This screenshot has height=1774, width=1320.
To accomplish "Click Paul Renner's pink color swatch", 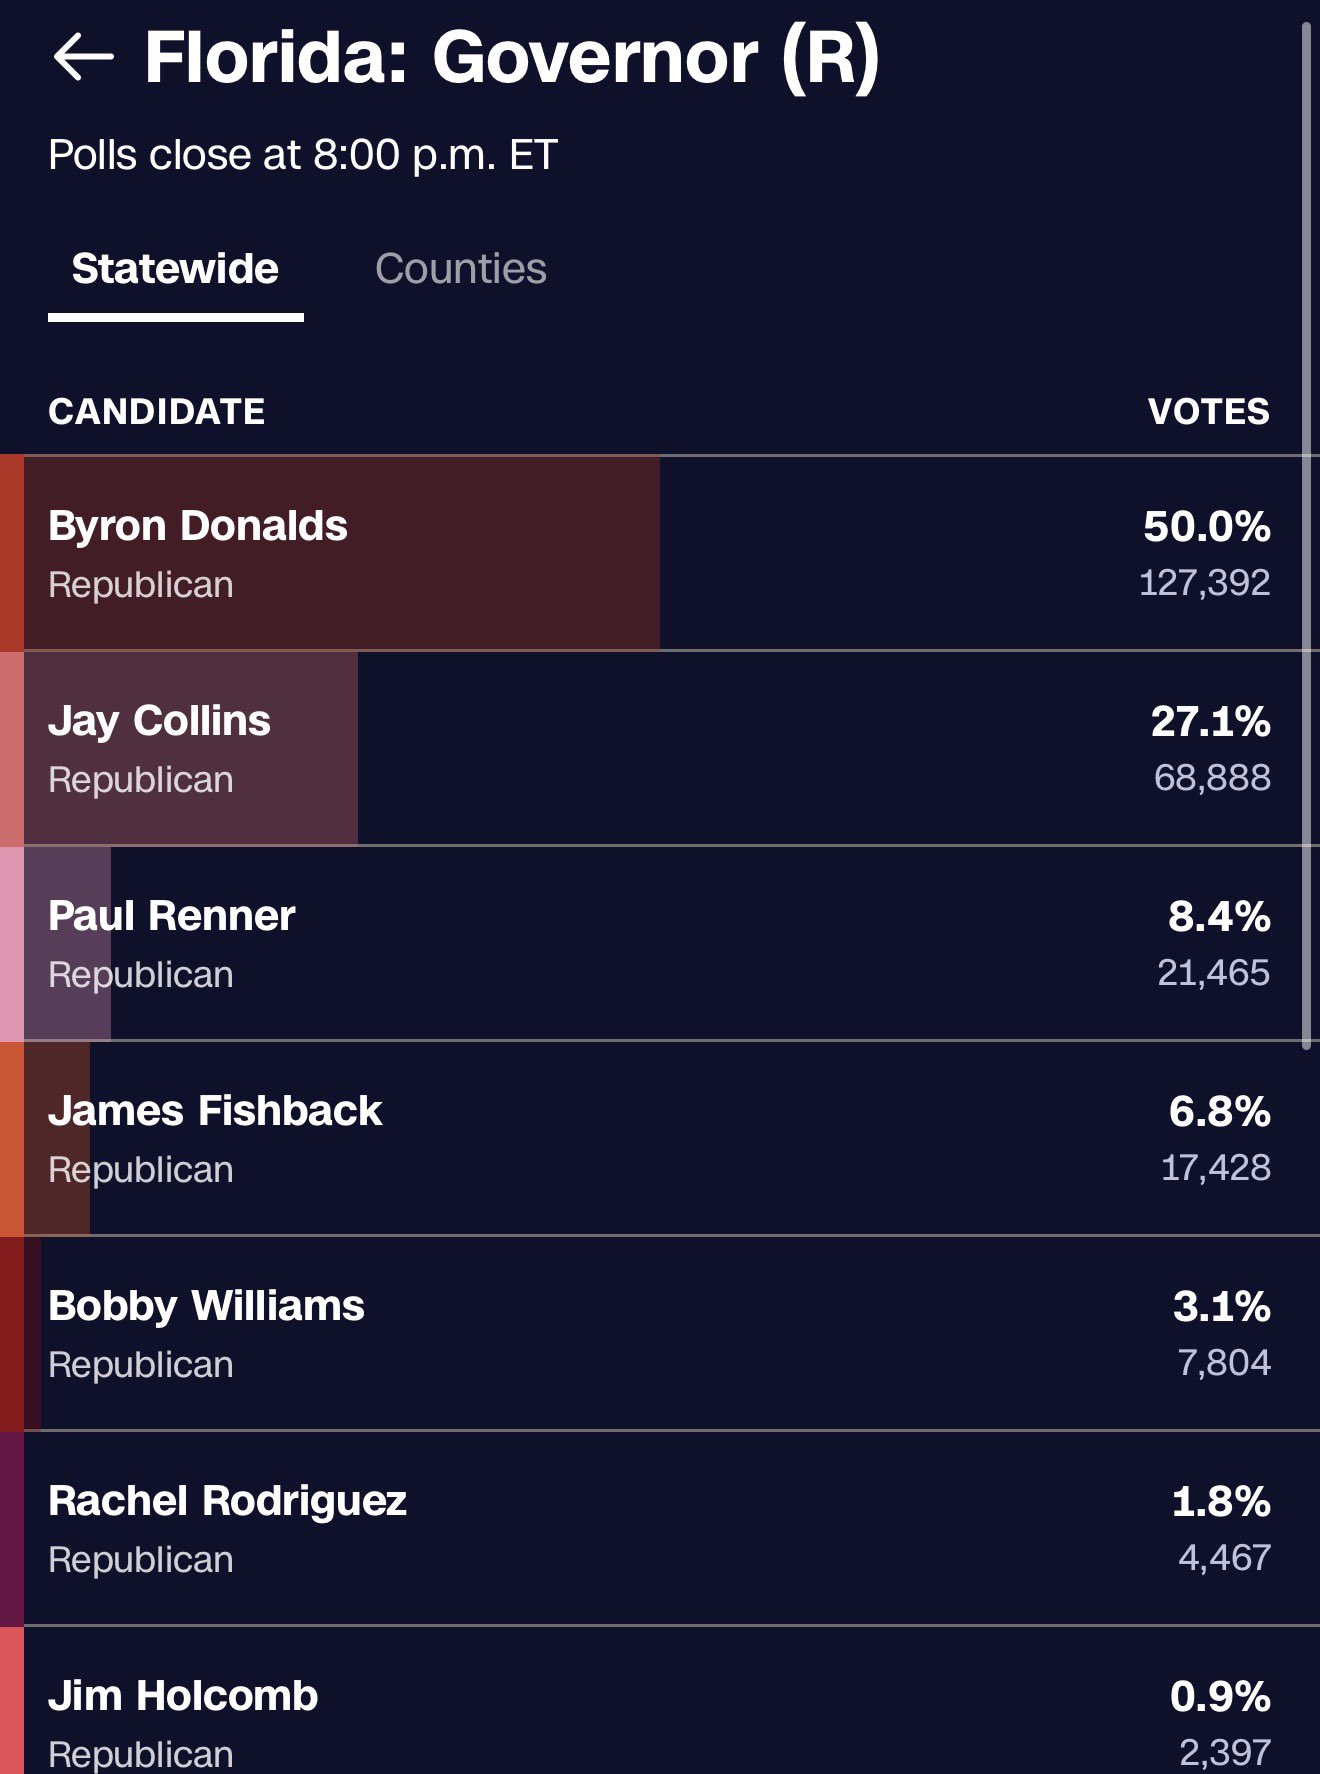I will (x=12, y=943).
